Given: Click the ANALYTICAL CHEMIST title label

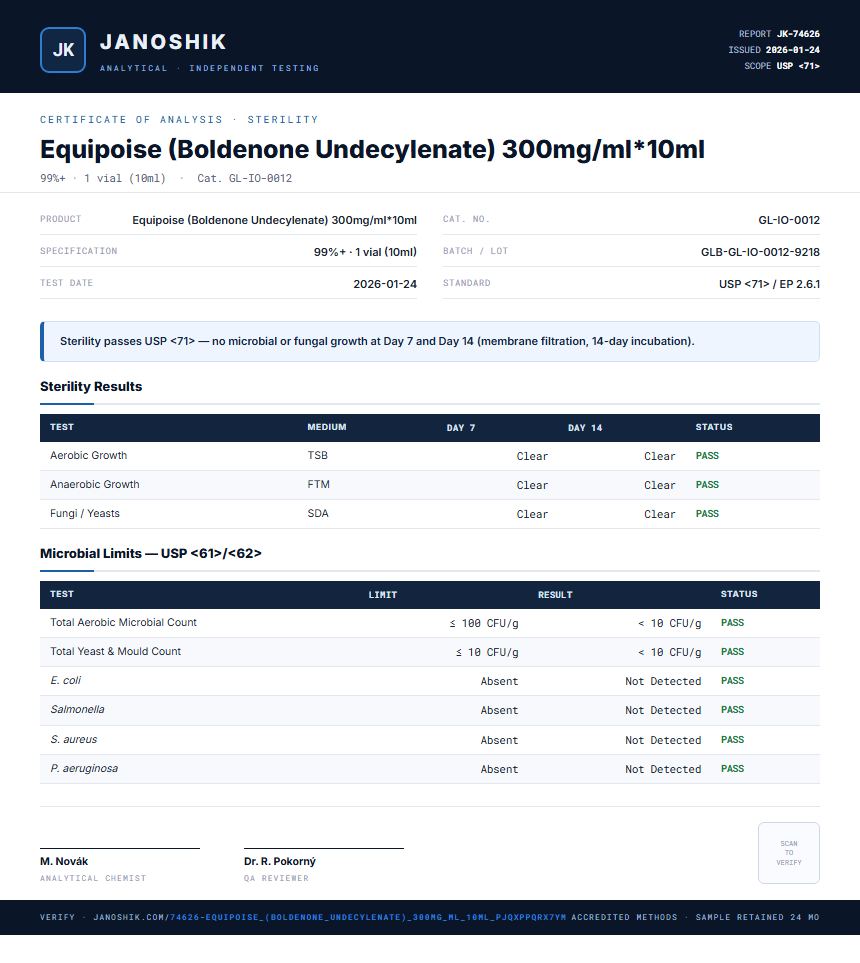Looking at the screenshot, I should (x=93, y=878).
